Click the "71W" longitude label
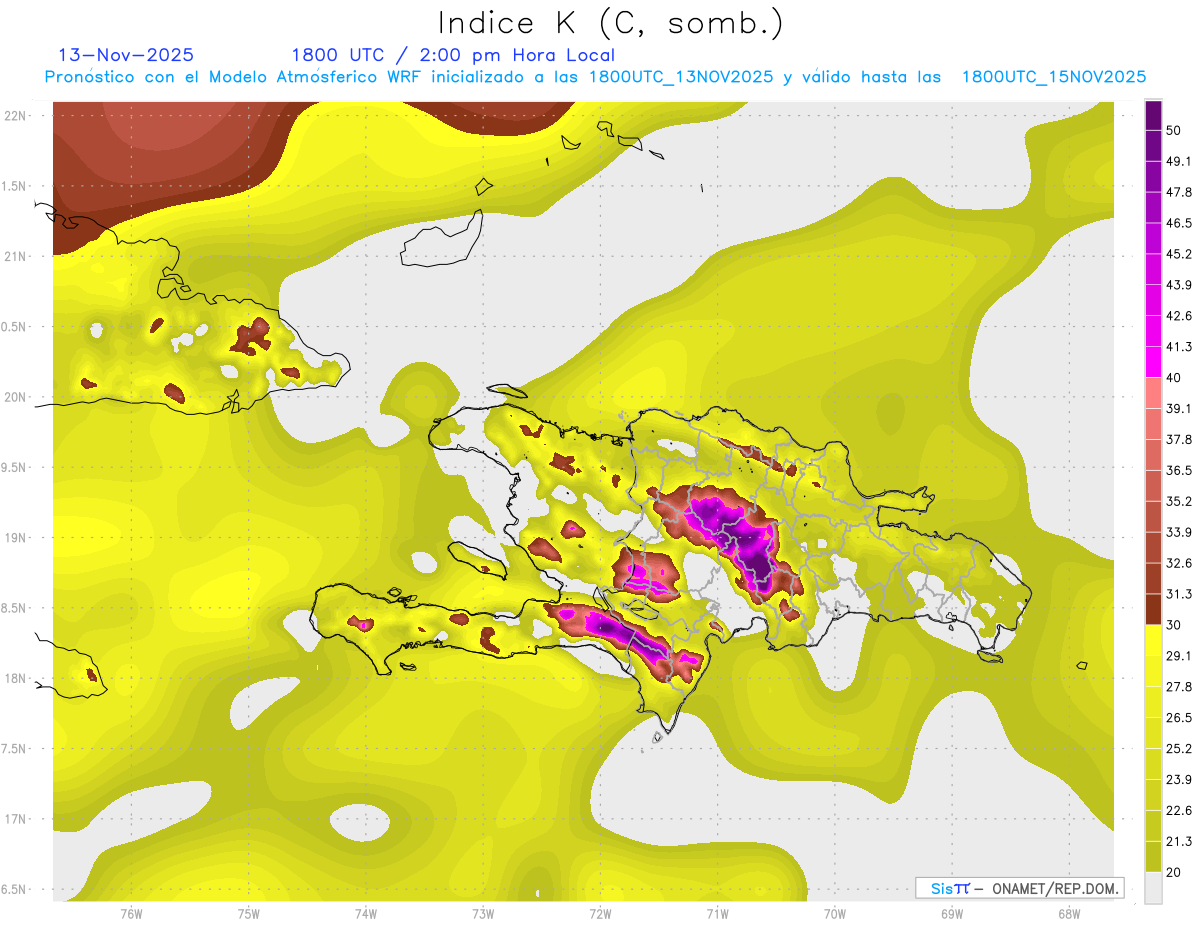 (x=717, y=913)
